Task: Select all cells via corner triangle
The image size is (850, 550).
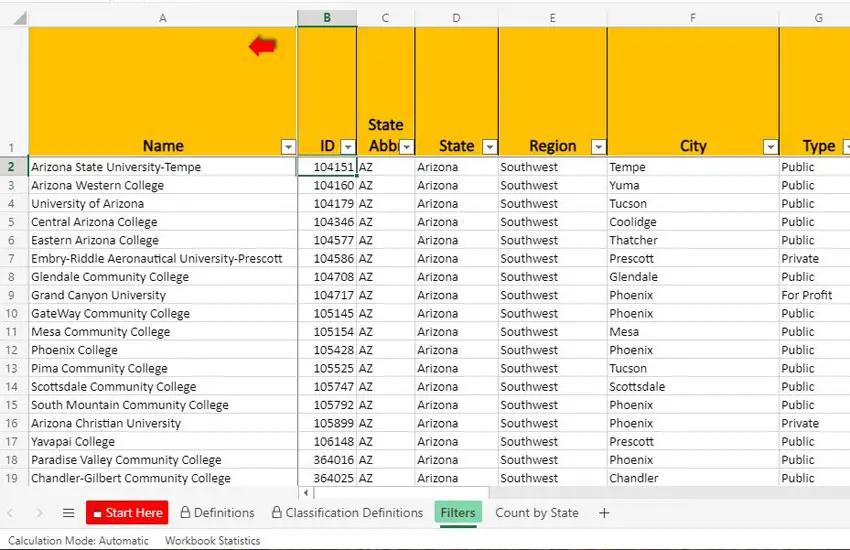Action: (x=14, y=18)
